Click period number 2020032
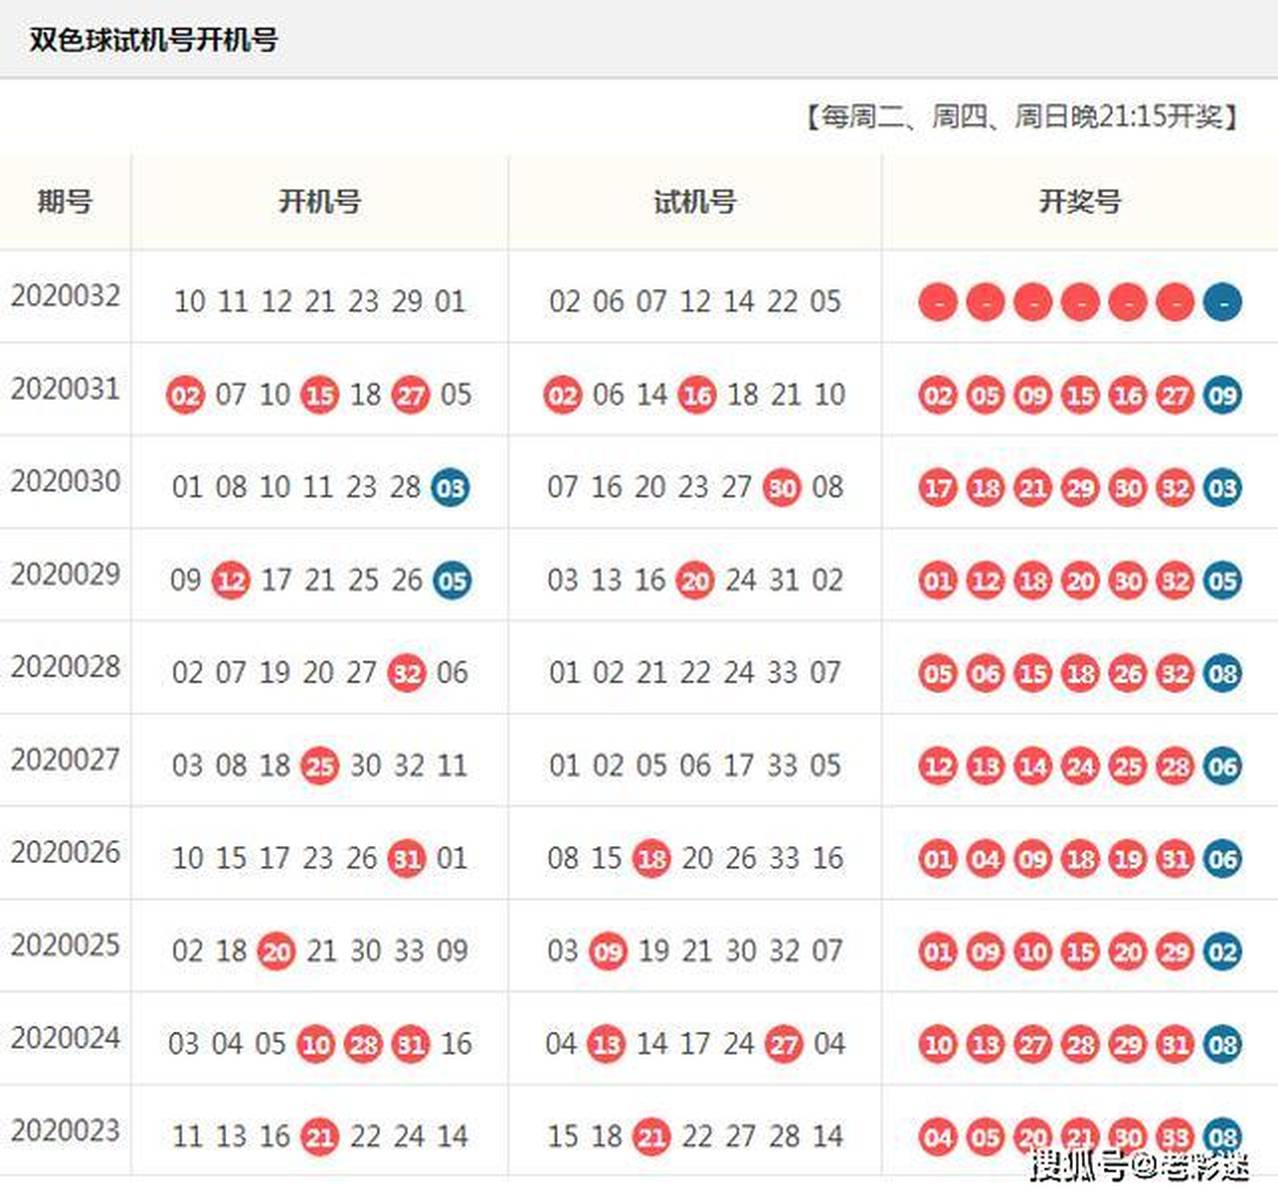1278x1200 pixels. pos(65,296)
